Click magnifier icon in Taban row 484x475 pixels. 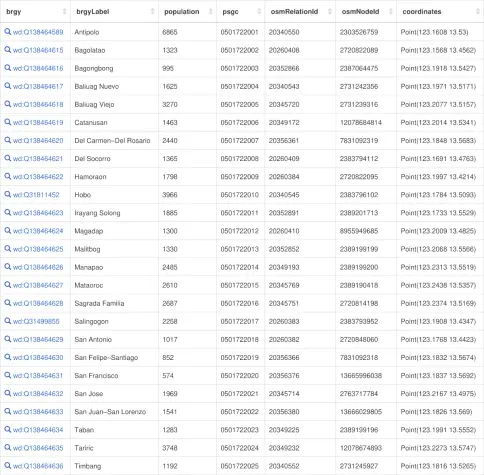7,429
